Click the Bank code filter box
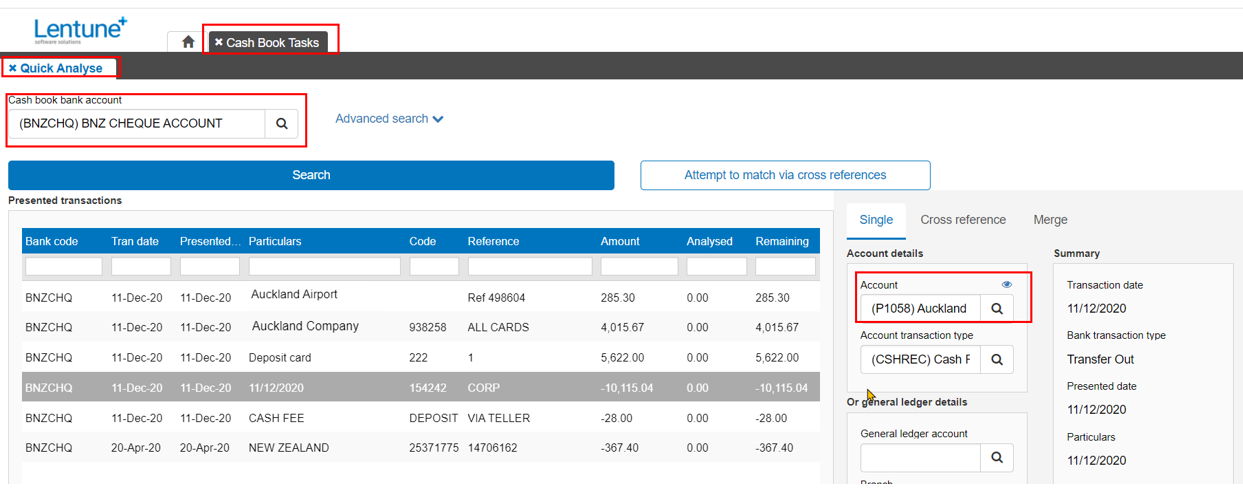Image resolution: width=1243 pixels, height=496 pixels. [64, 267]
